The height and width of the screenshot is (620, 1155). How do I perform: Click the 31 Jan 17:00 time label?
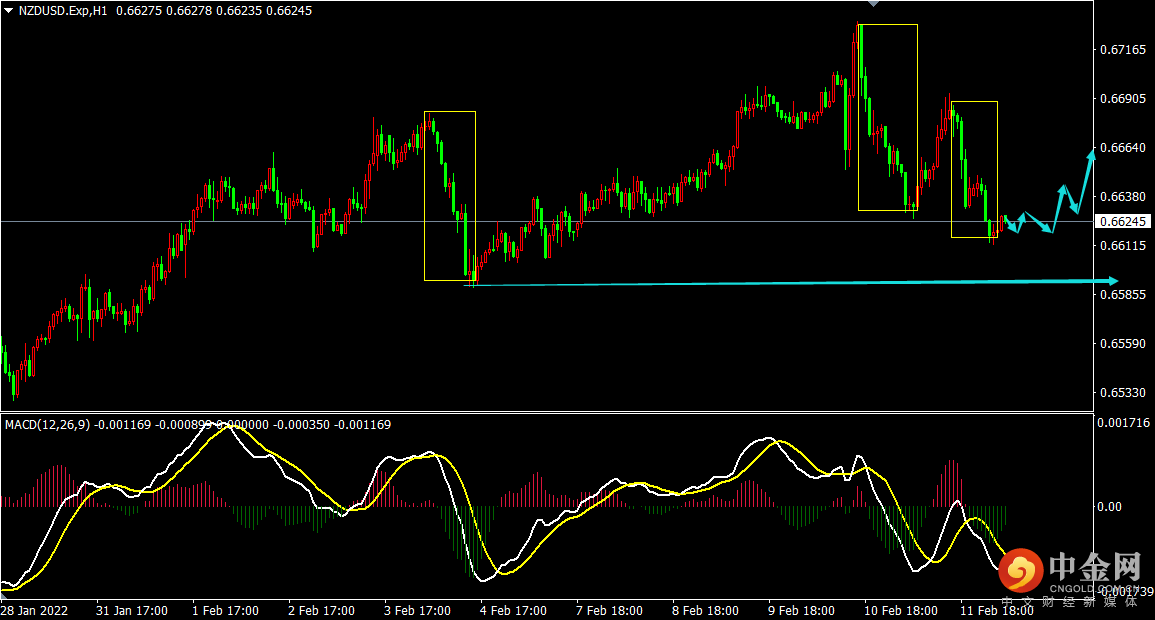point(132,610)
